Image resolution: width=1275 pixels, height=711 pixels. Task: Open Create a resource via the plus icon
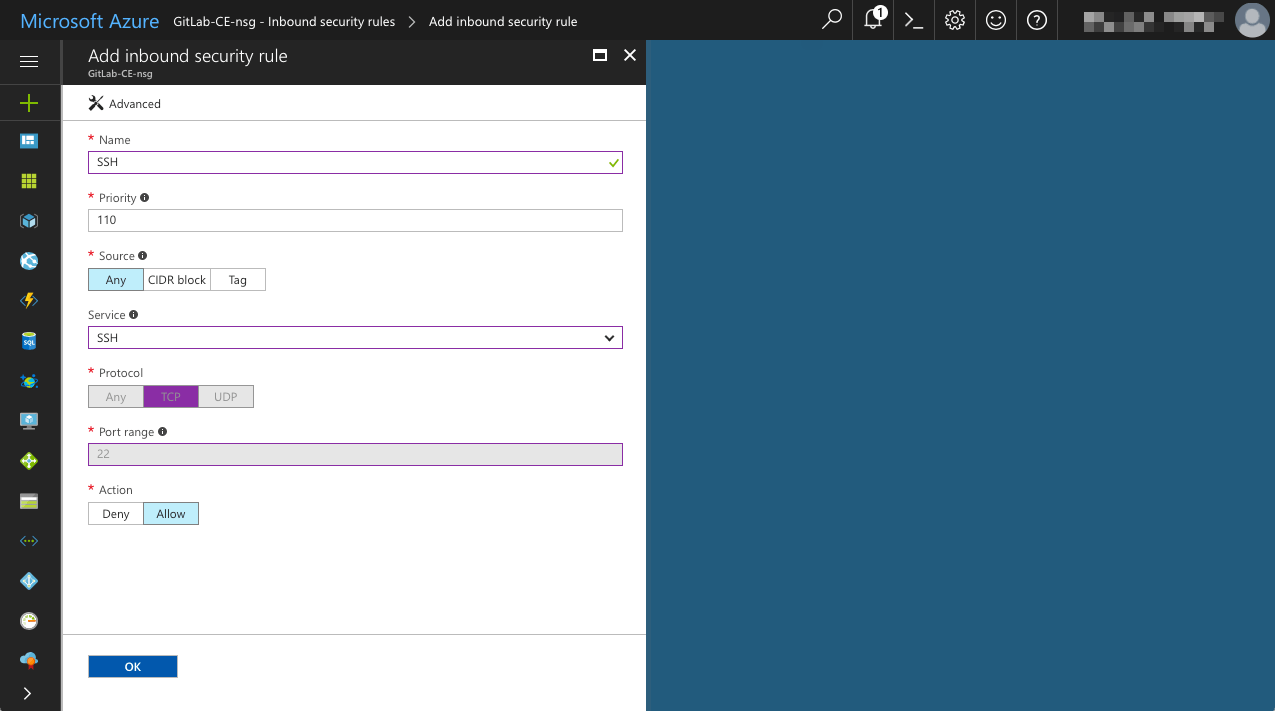point(29,102)
